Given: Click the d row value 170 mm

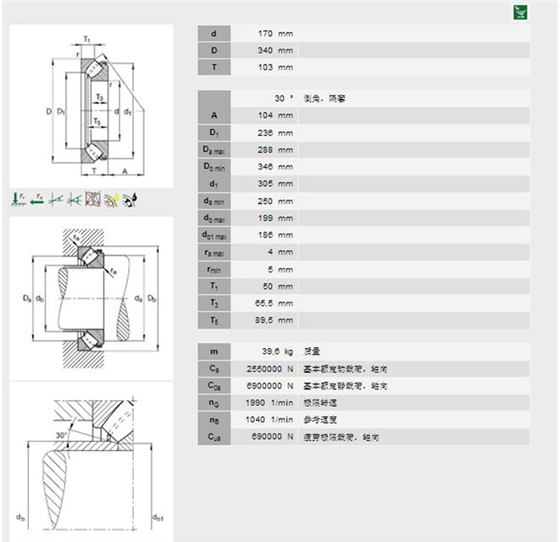Looking at the screenshot, I should coord(275,34).
